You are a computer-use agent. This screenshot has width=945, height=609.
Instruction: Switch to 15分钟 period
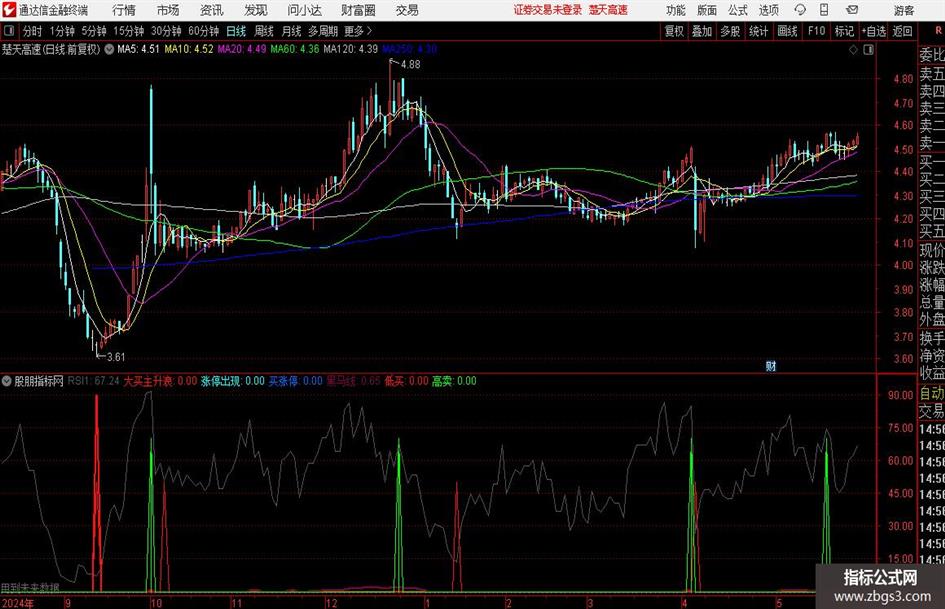pos(129,31)
